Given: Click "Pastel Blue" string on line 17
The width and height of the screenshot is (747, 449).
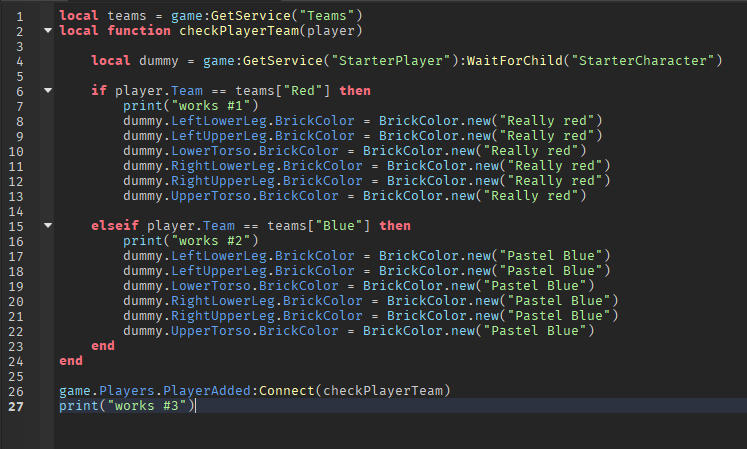Looking at the screenshot, I should tap(551, 255).
